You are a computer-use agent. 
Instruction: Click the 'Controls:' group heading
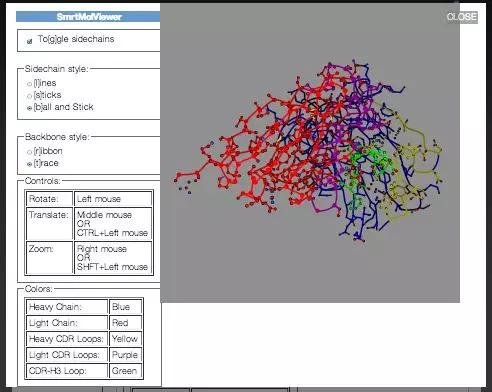click(x=43, y=181)
